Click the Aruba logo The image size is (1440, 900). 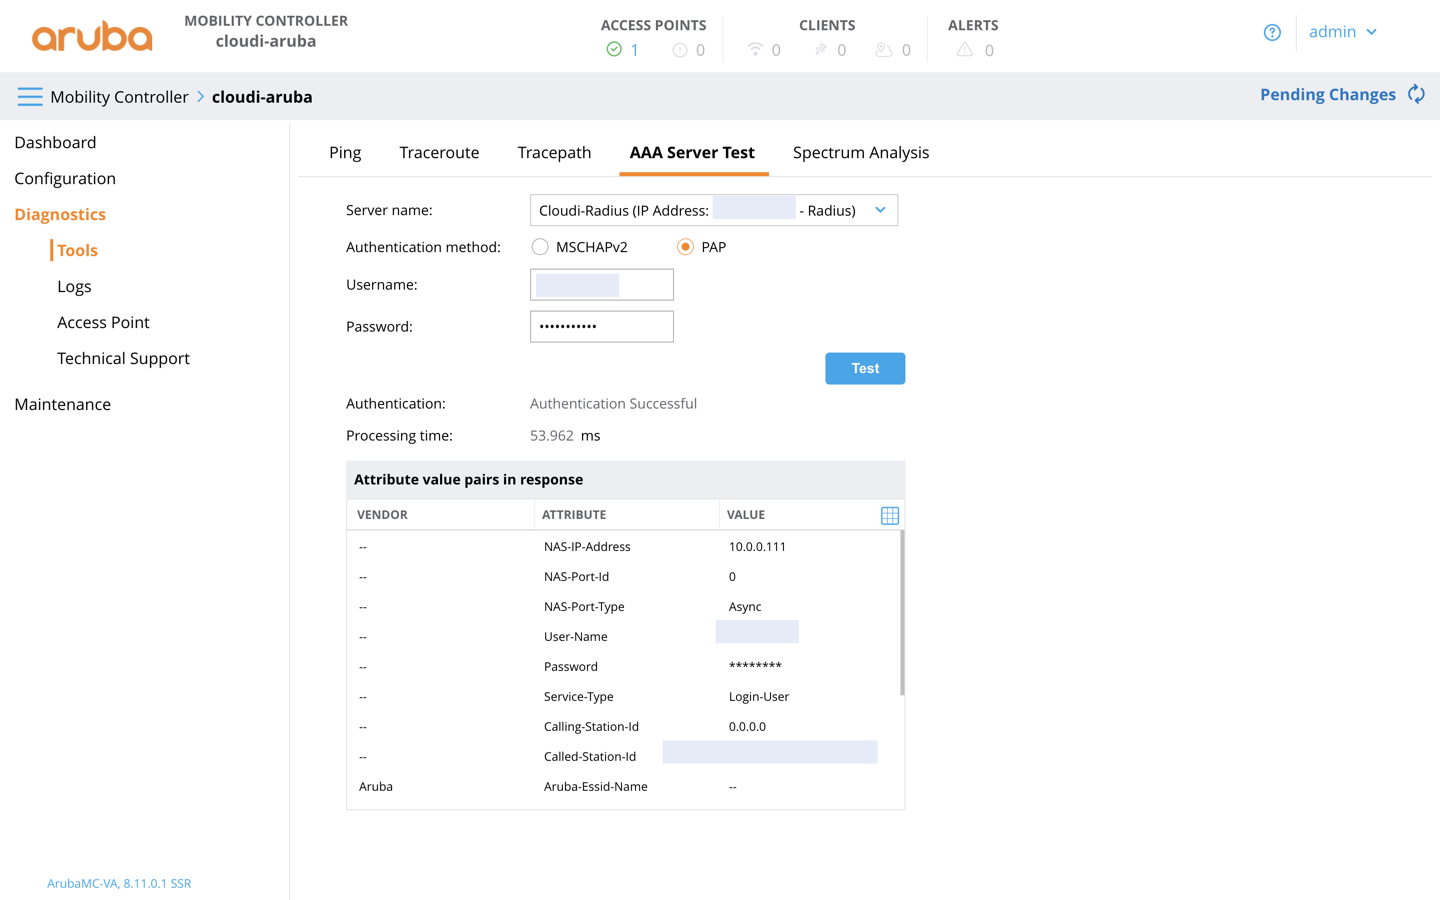(92, 36)
